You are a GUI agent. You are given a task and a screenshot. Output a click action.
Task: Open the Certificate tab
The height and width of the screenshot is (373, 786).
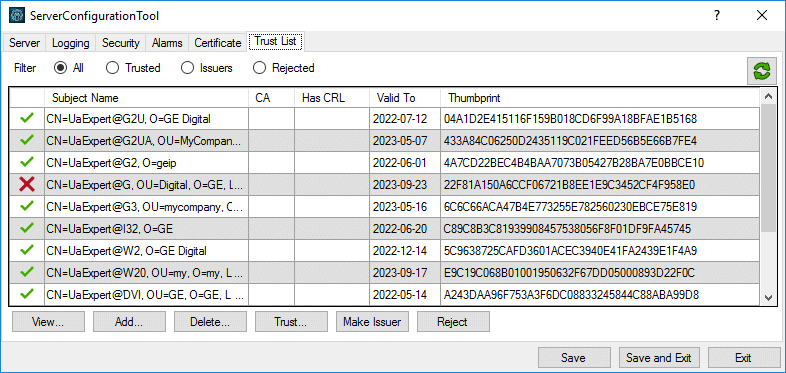tap(218, 43)
